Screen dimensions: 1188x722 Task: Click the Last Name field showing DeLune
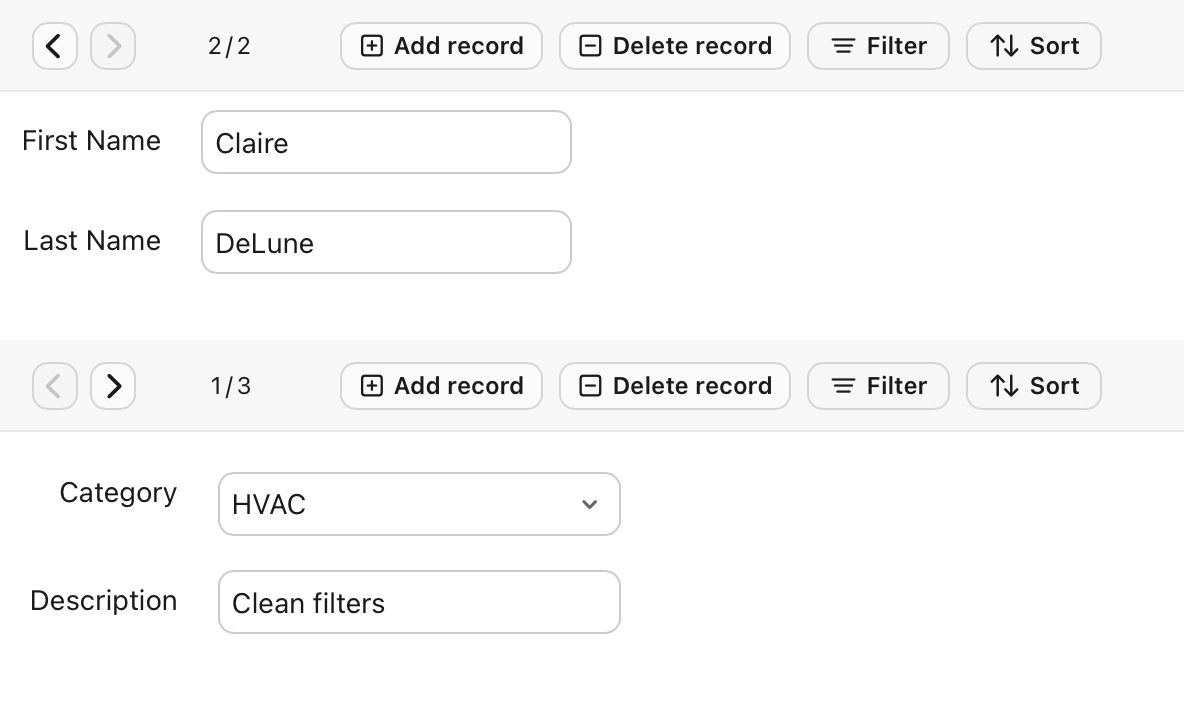(x=386, y=242)
